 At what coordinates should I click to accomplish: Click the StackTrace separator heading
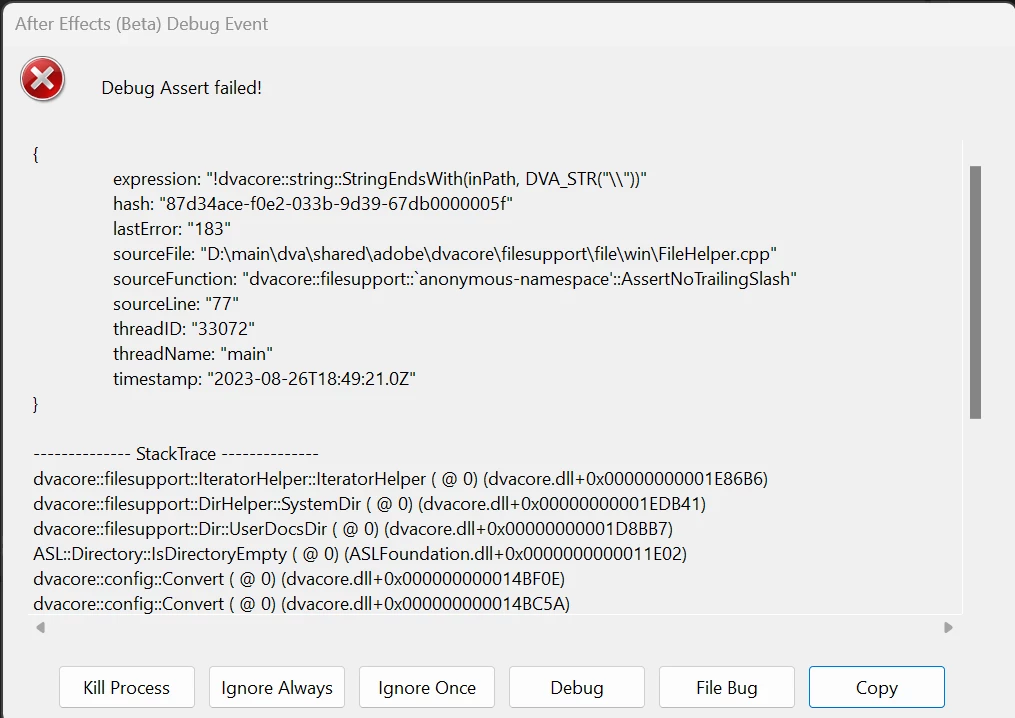[x=176, y=454]
